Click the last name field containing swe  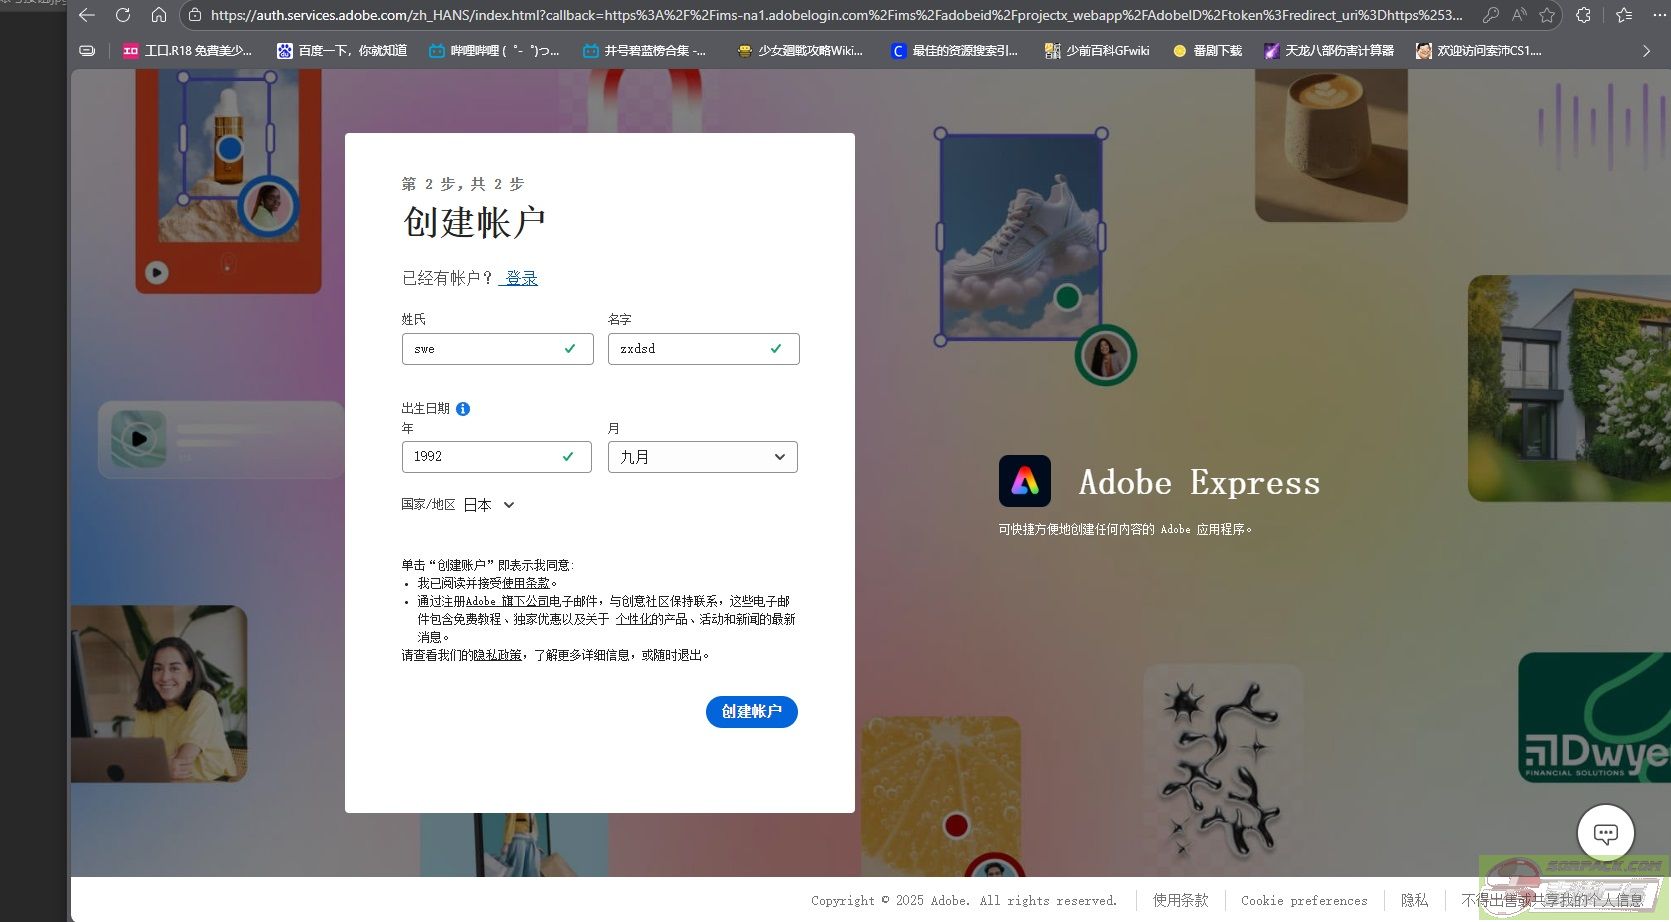(485, 349)
